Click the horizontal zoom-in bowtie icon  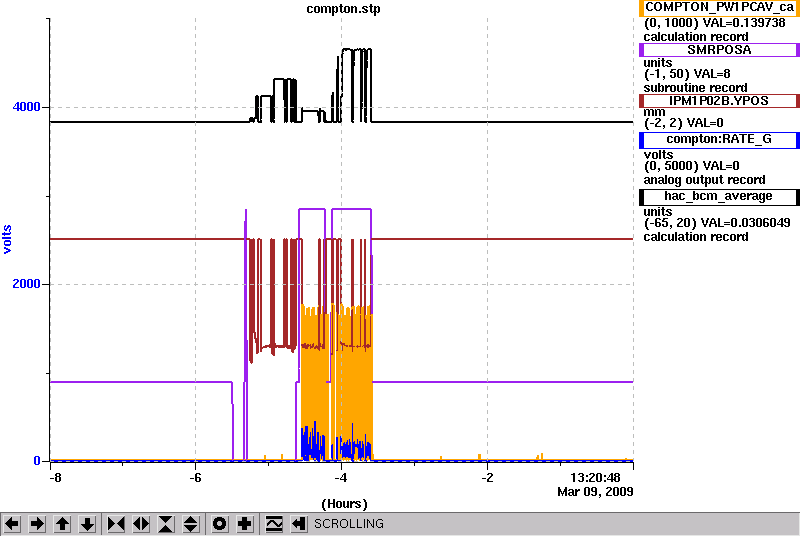(x=116, y=524)
